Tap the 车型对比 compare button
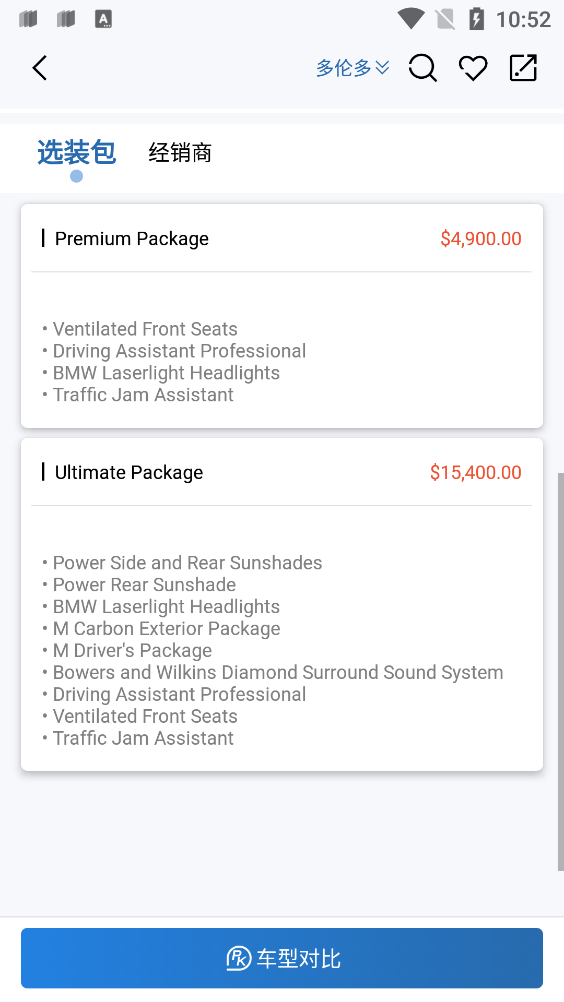 (282, 958)
